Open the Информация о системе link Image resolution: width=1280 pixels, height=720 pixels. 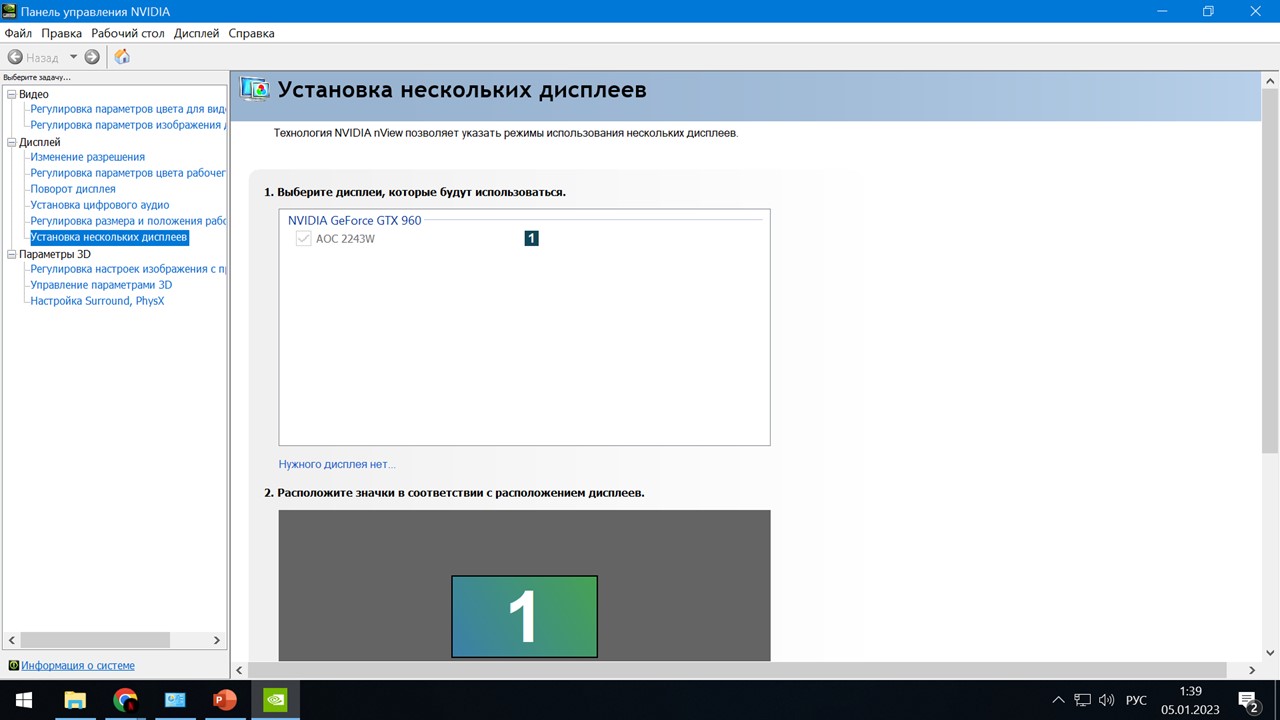point(78,665)
